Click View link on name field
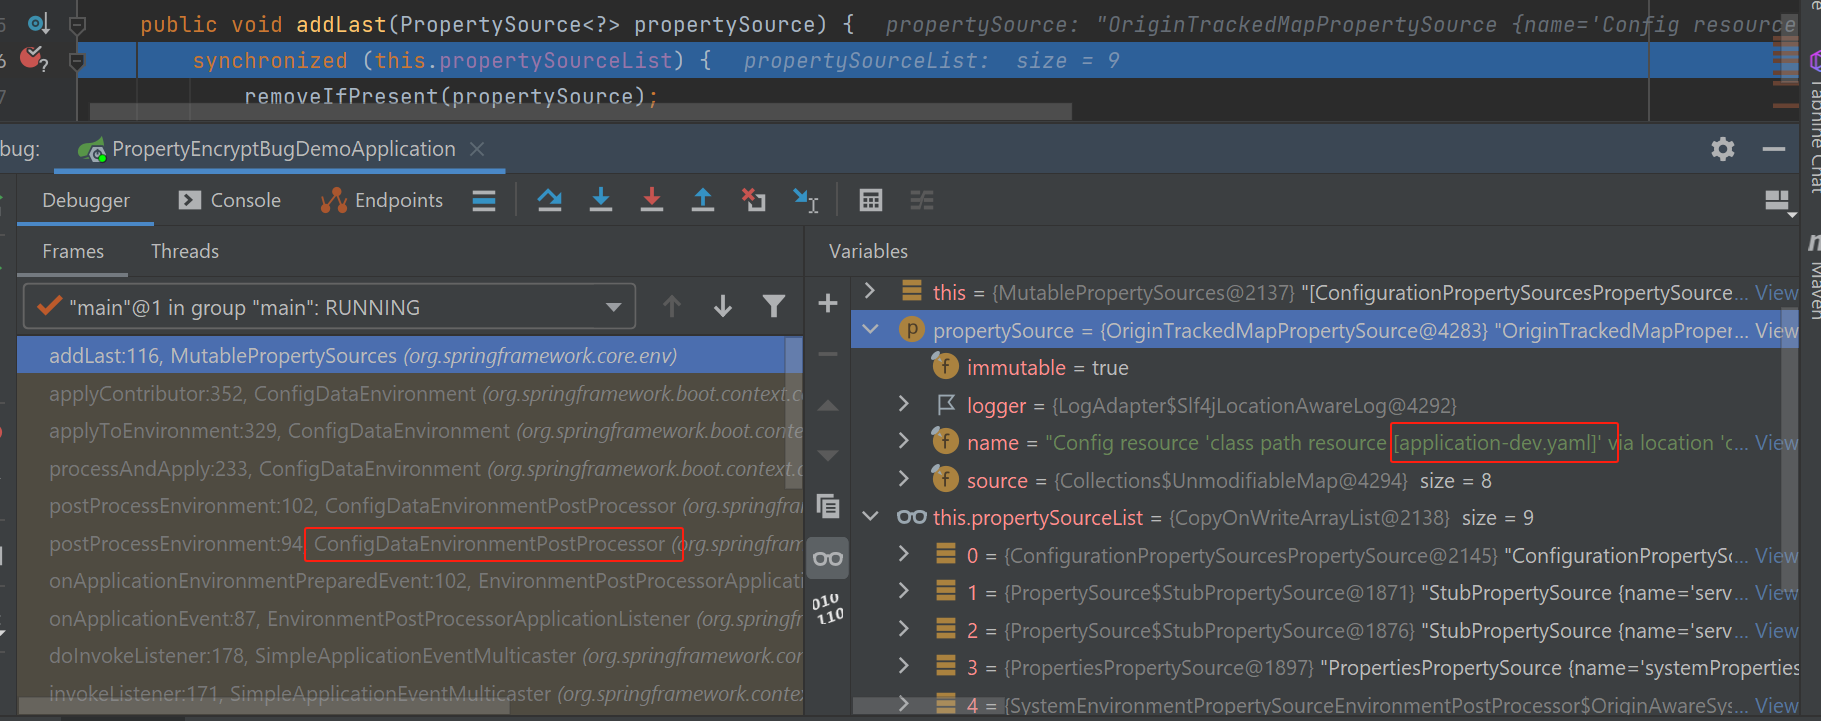 (1776, 443)
